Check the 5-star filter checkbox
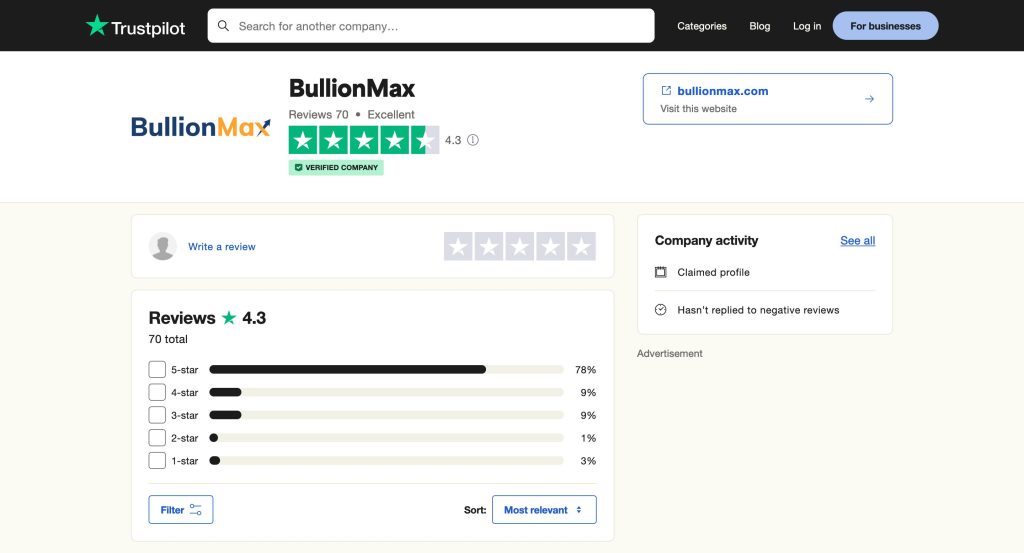The width and height of the screenshot is (1024, 553). click(x=157, y=369)
